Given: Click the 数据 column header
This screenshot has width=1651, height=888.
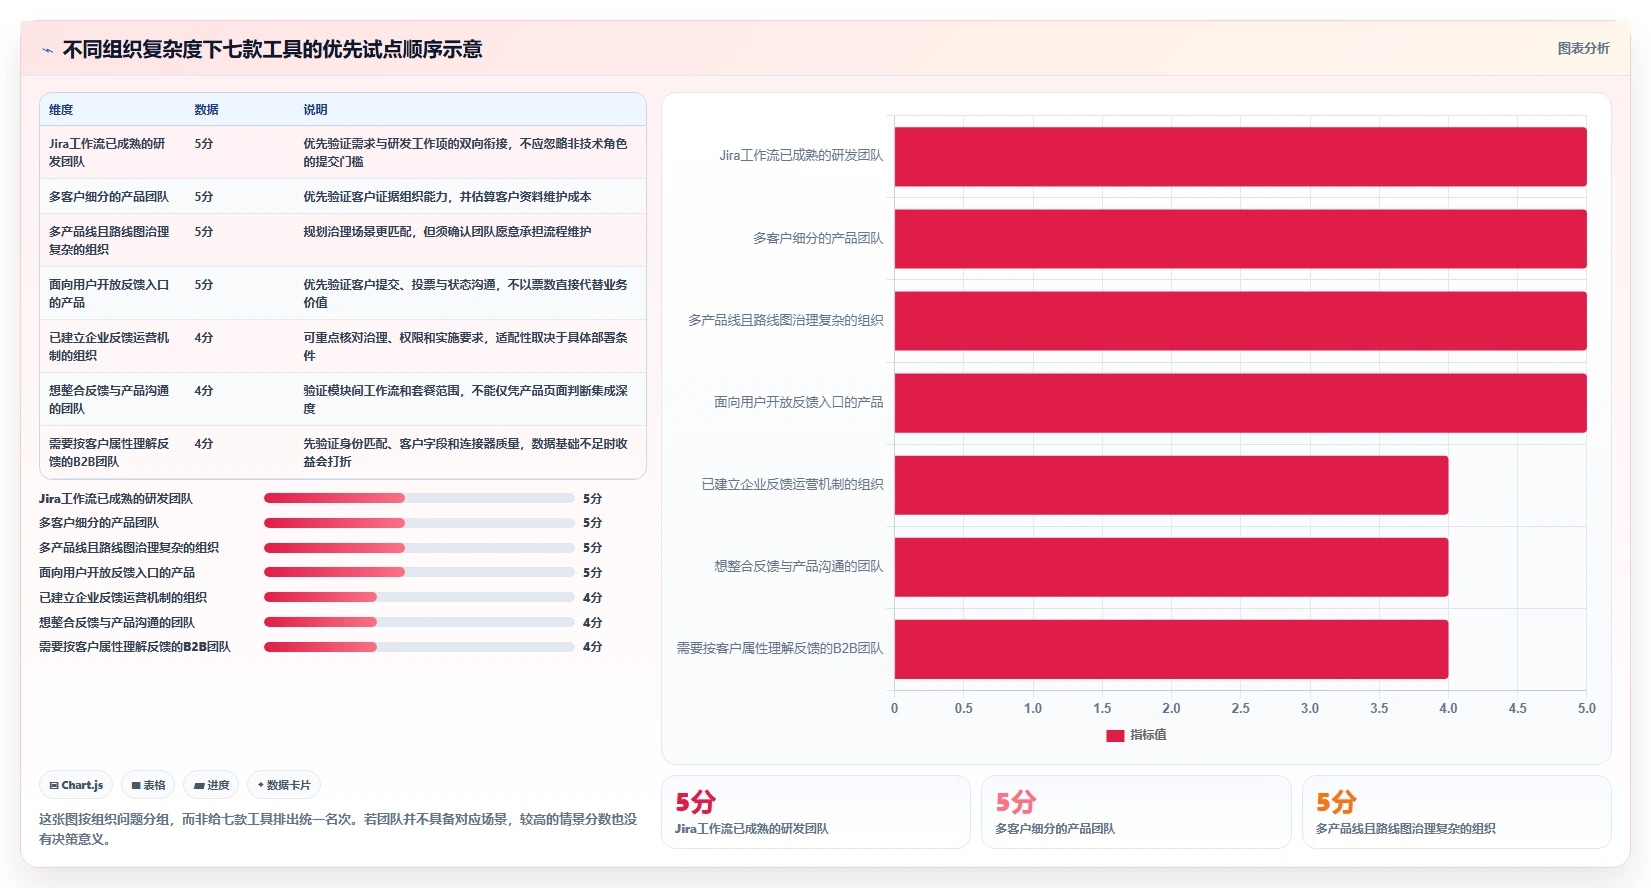Looking at the screenshot, I should (206, 110).
